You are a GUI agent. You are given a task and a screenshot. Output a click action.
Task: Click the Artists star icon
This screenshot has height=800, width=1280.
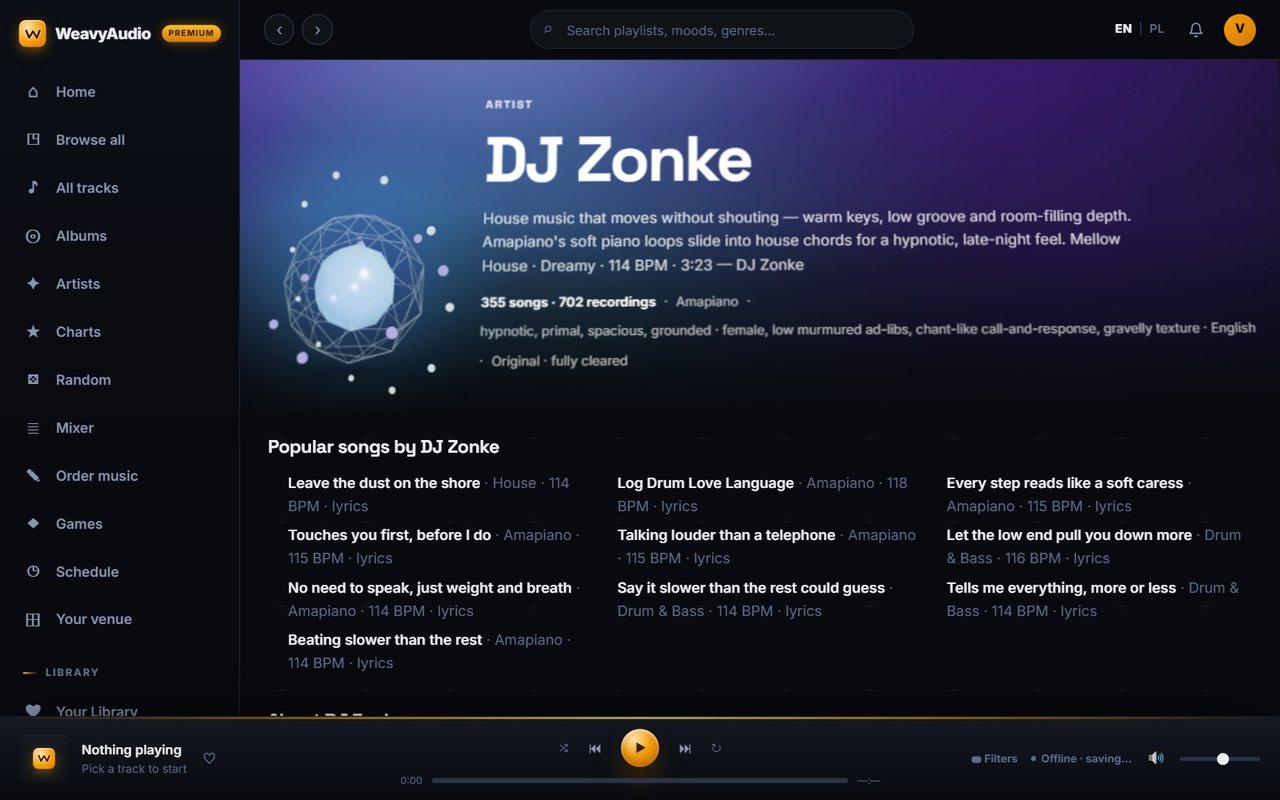pyautogui.click(x=33, y=284)
